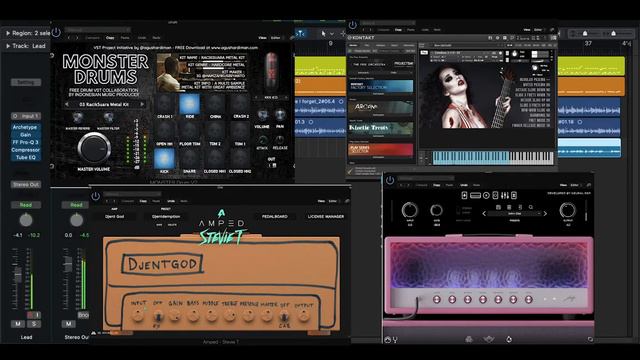Select previous preset in pink amp plugin
This screenshot has height=360, width=640.
click(484, 213)
